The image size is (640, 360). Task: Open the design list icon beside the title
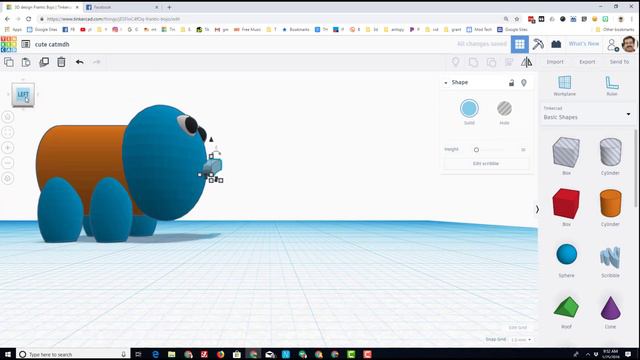click(x=26, y=44)
